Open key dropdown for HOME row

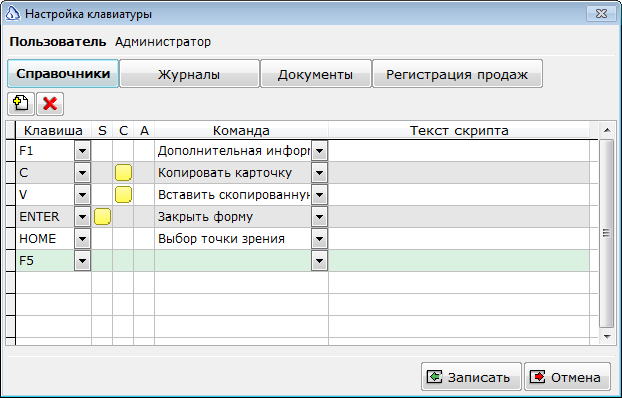83,238
